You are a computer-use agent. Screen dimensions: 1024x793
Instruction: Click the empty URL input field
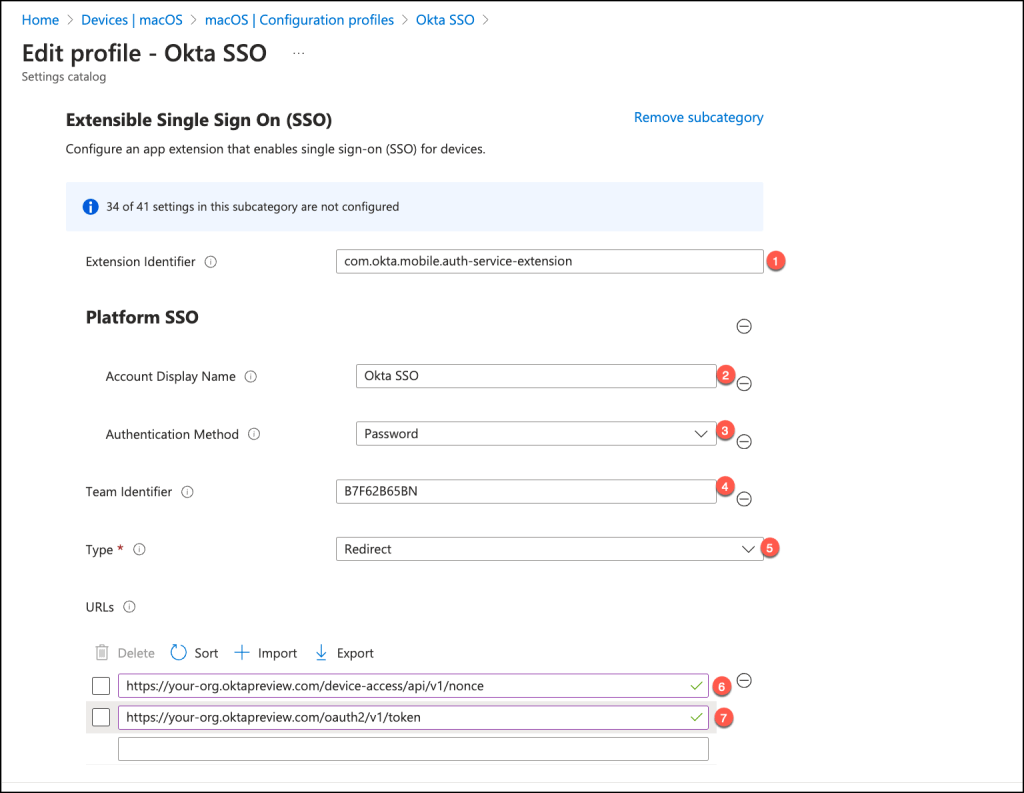click(x=413, y=749)
